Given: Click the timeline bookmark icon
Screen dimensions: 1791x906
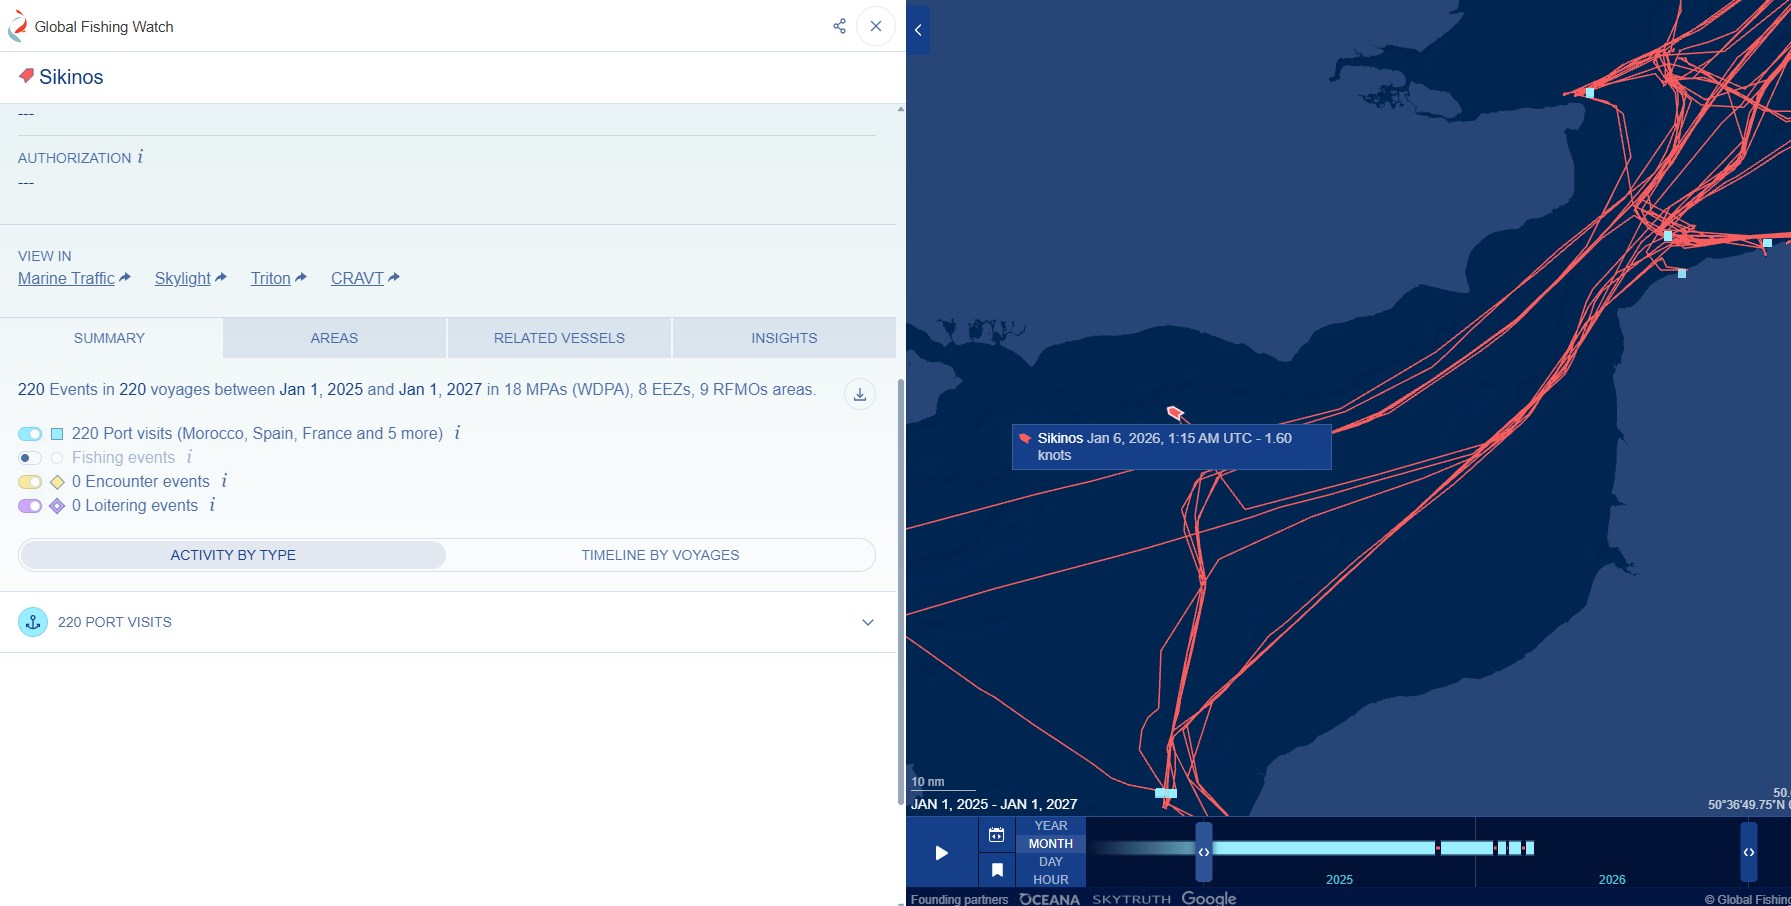Looking at the screenshot, I should tap(996, 870).
